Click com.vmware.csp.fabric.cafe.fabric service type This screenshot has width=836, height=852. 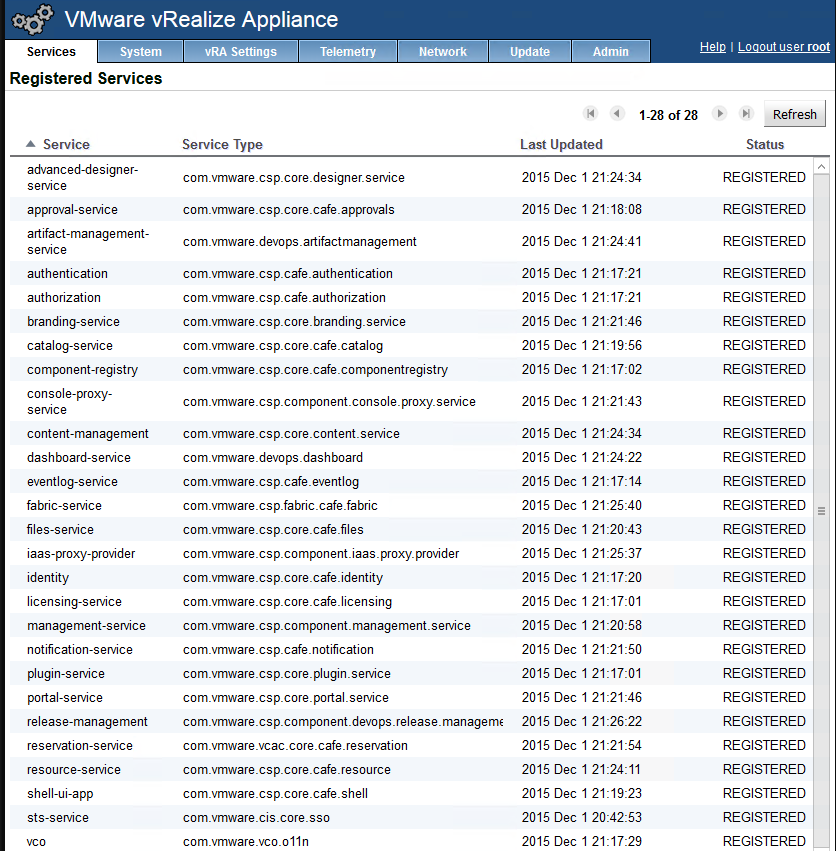pyautogui.click(x=280, y=505)
